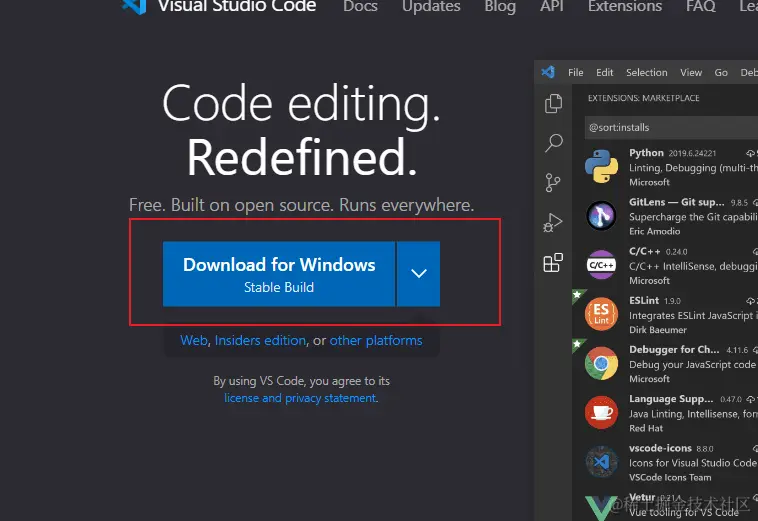Click the Dirk Baeumer publisher name

657,330
